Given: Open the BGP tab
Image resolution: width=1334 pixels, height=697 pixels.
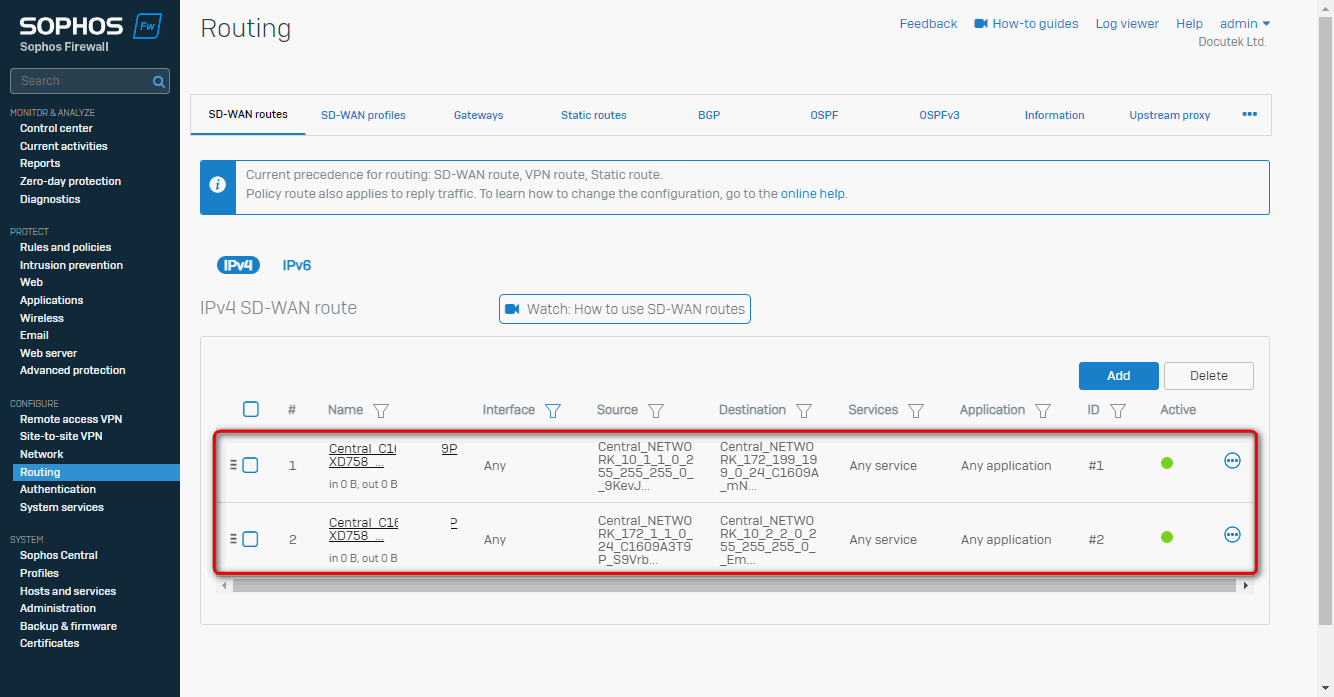Looking at the screenshot, I should tap(709, 115).
